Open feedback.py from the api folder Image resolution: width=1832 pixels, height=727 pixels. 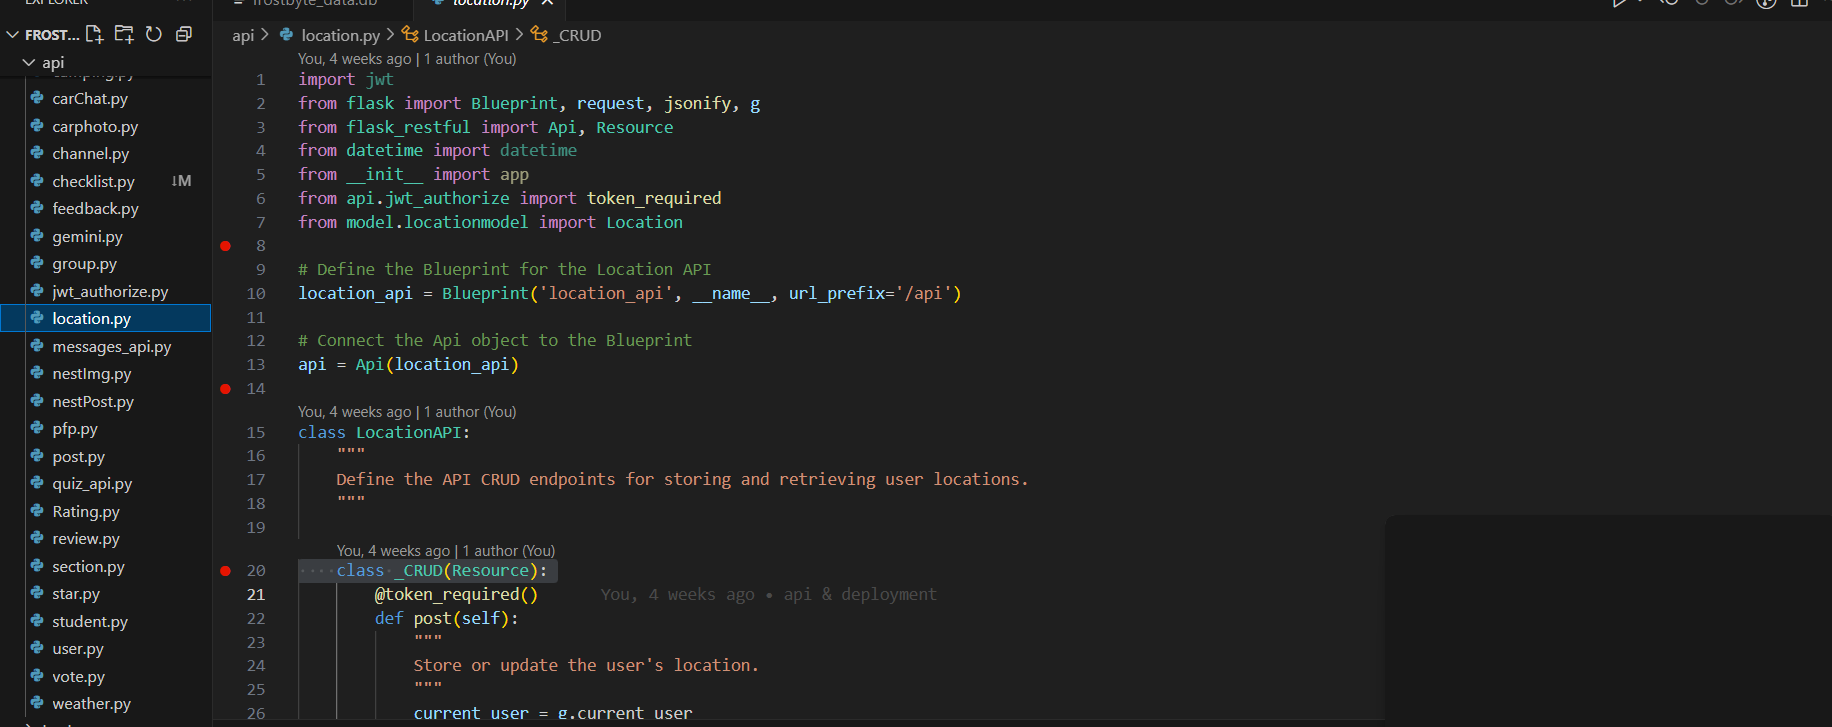95,209
